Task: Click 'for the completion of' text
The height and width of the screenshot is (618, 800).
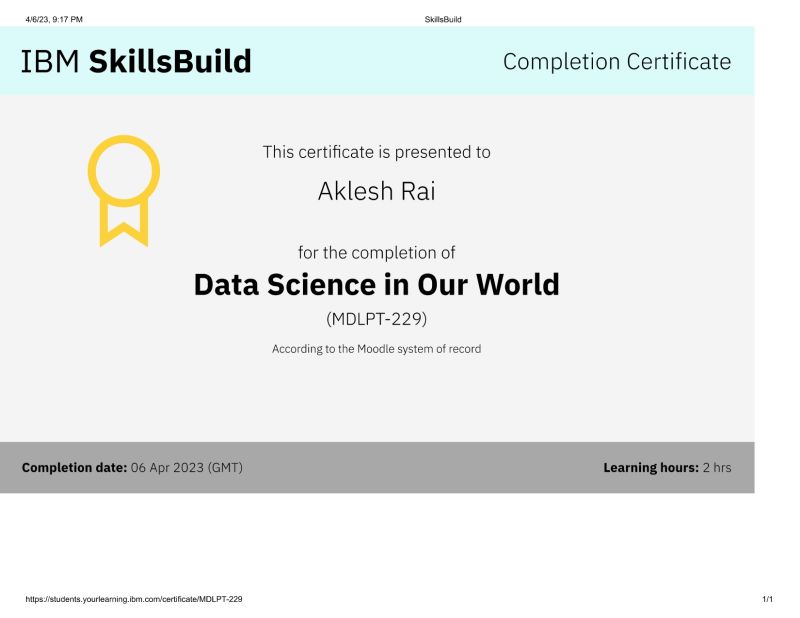Action: [377, 253]
